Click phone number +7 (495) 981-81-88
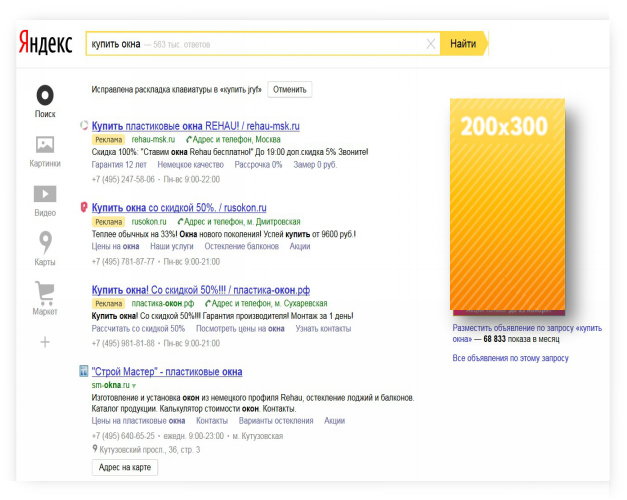627x500 pixels. click(x=123, y=343)
